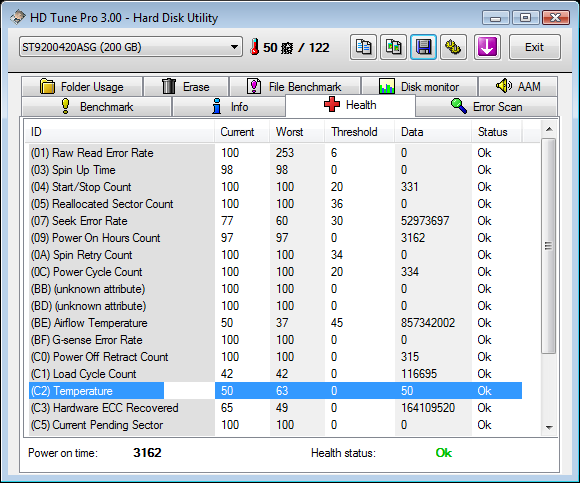Viewport: 580px width, 483px height.
Task: Select the (BB) unknown attribute row
Action: (276, 289)
